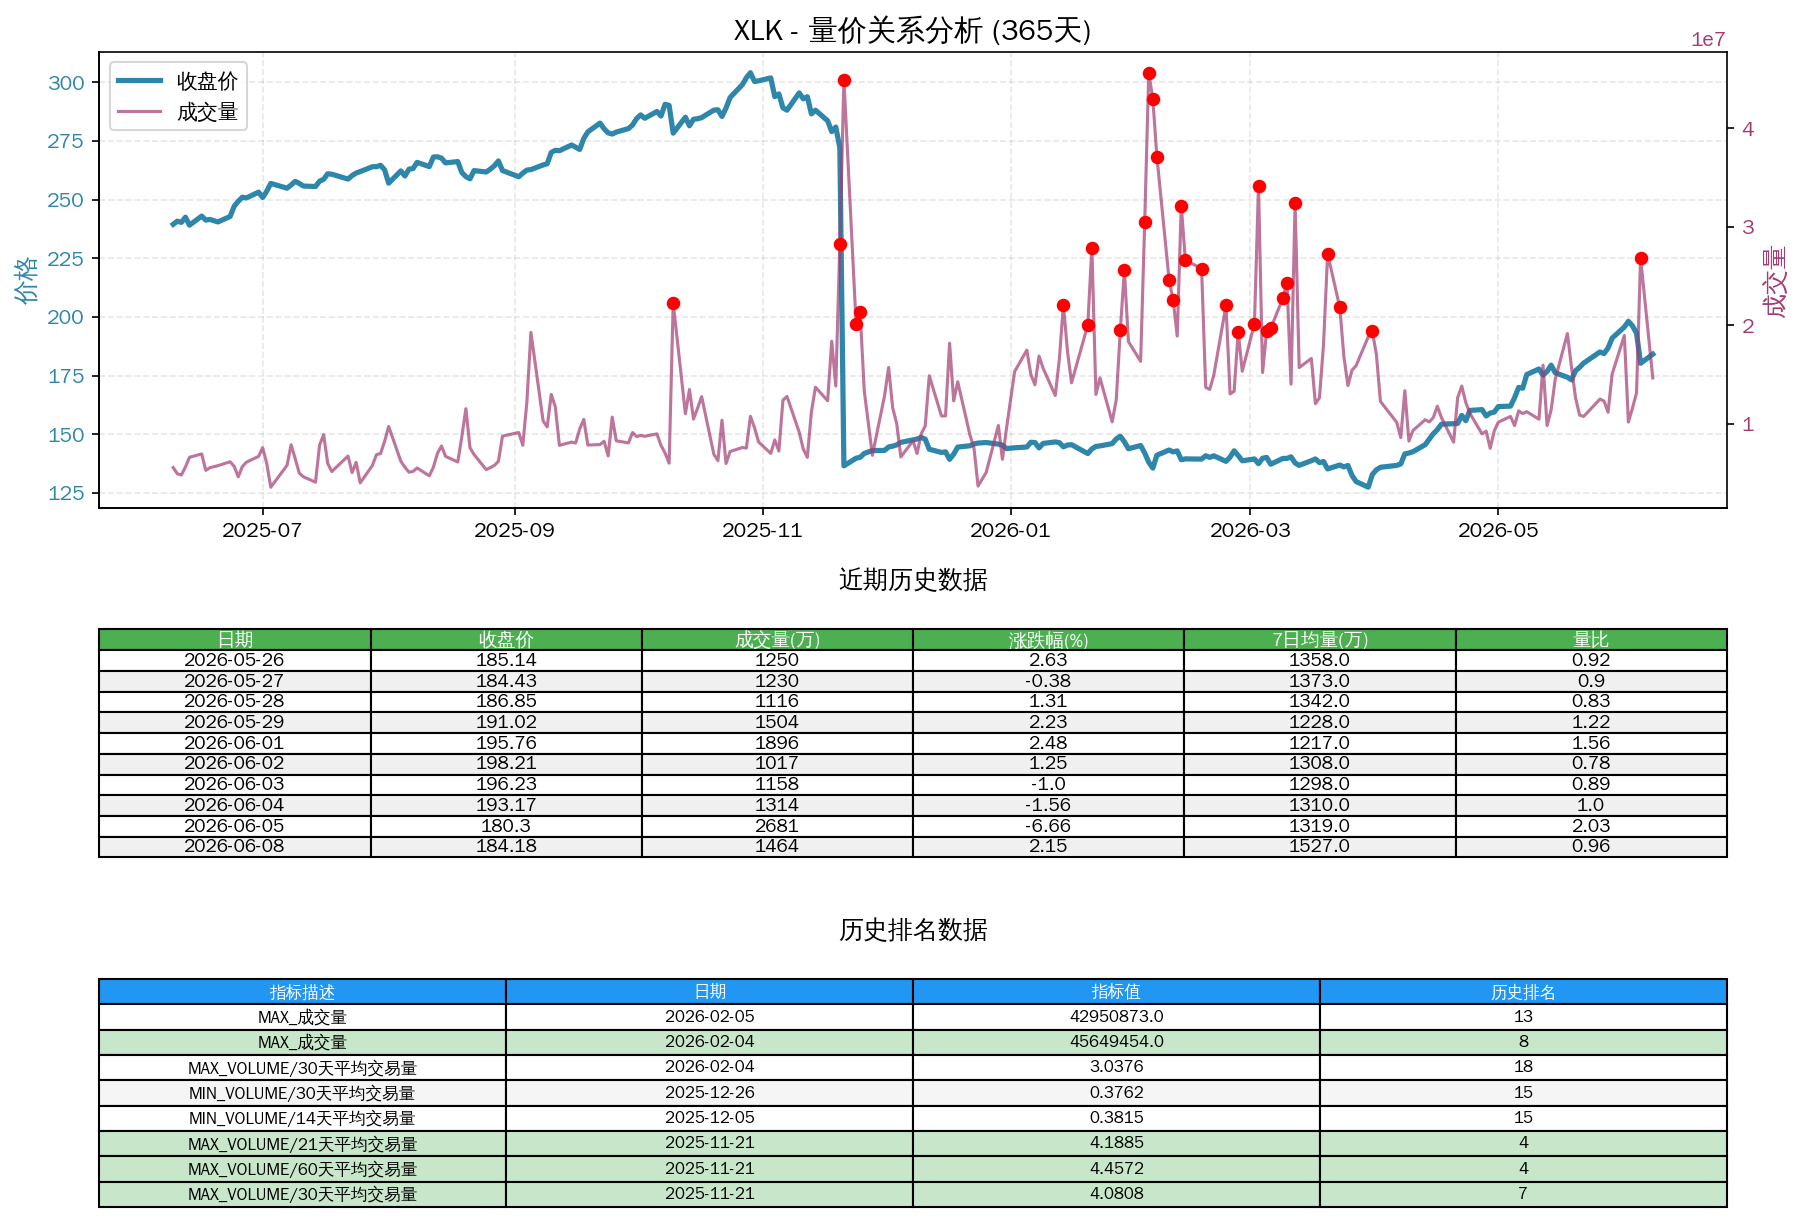The image size is (1802, 1222).
Task: Select the 185.14 closing price cell
Action: 506,660
